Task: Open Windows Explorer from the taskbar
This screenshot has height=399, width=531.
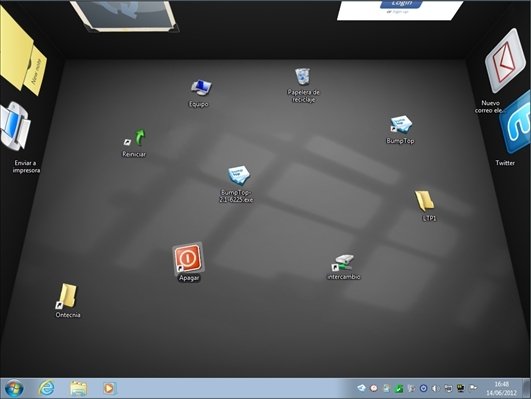Action: (79, 388)
